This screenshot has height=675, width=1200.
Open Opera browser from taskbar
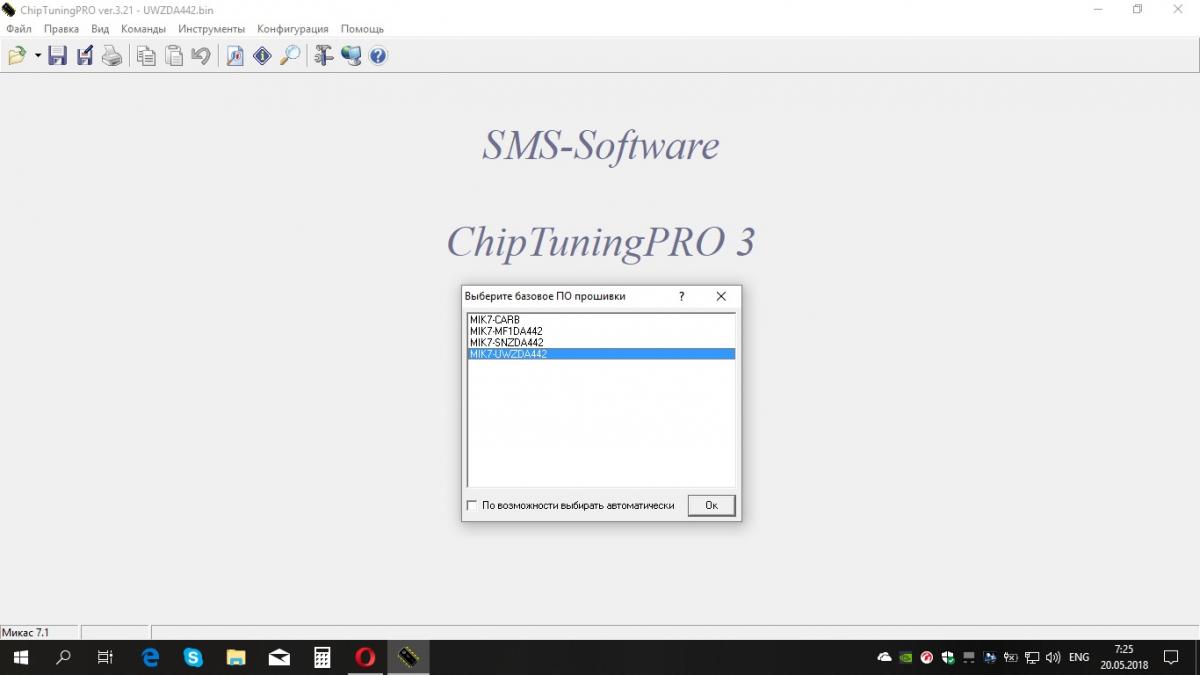click(365, 658)
